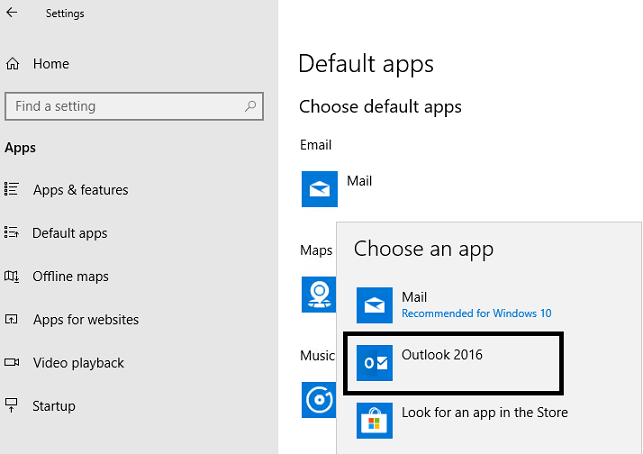Open Video playback settings

coord(78,363)
